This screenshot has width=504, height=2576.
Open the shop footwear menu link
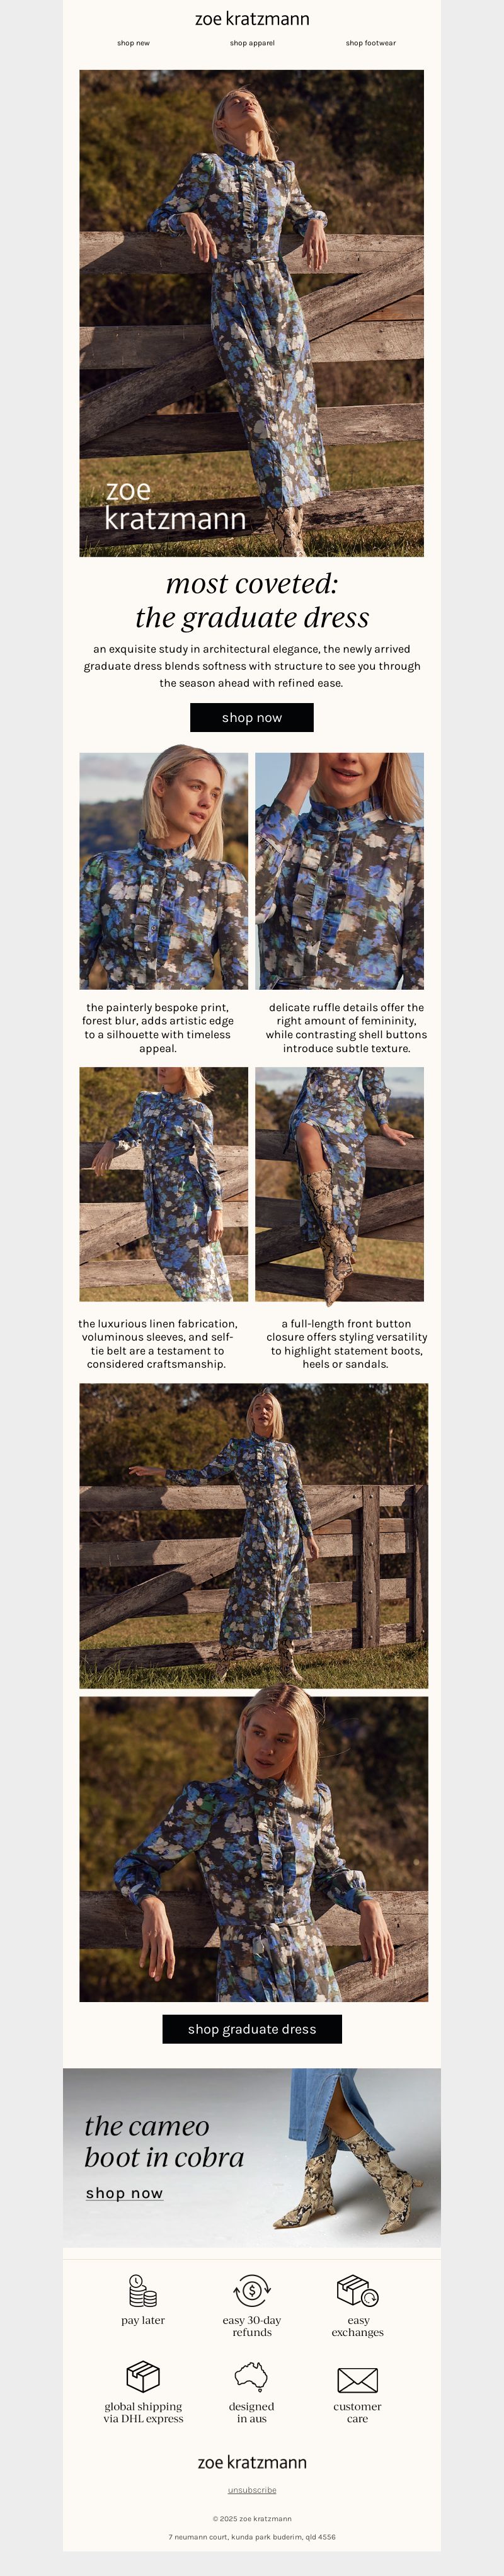(x=371, y=43)
